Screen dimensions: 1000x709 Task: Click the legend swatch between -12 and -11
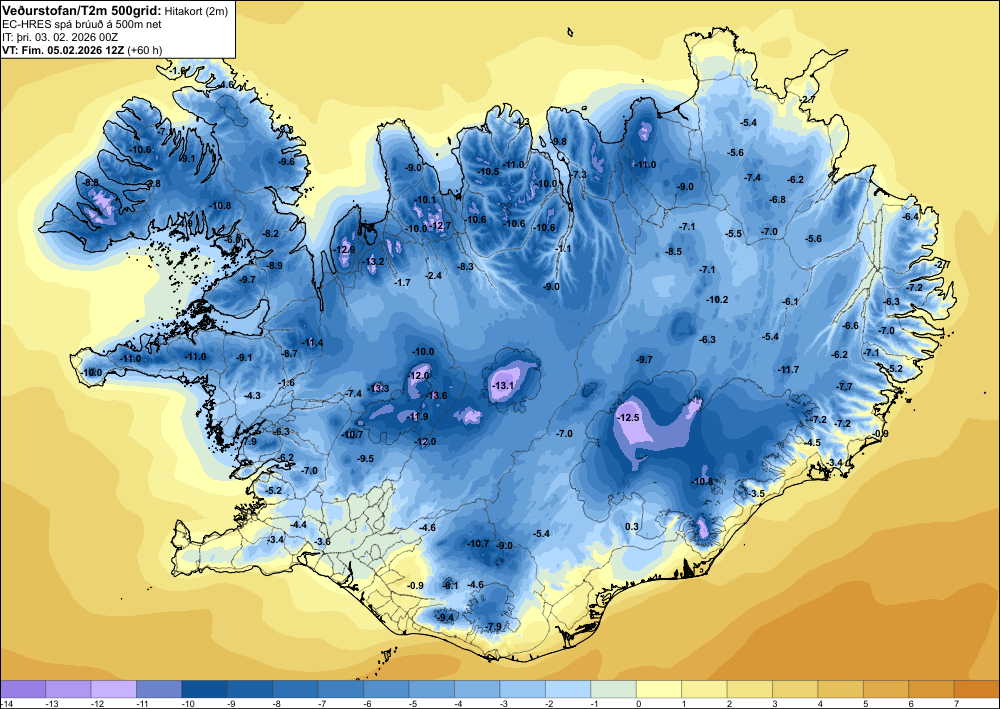point(114,689)
